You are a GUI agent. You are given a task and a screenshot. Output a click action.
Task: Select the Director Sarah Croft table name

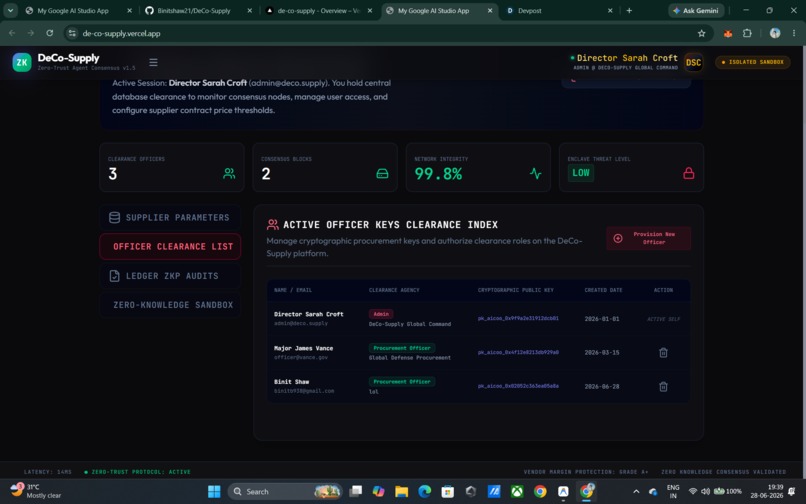point(308,314)
